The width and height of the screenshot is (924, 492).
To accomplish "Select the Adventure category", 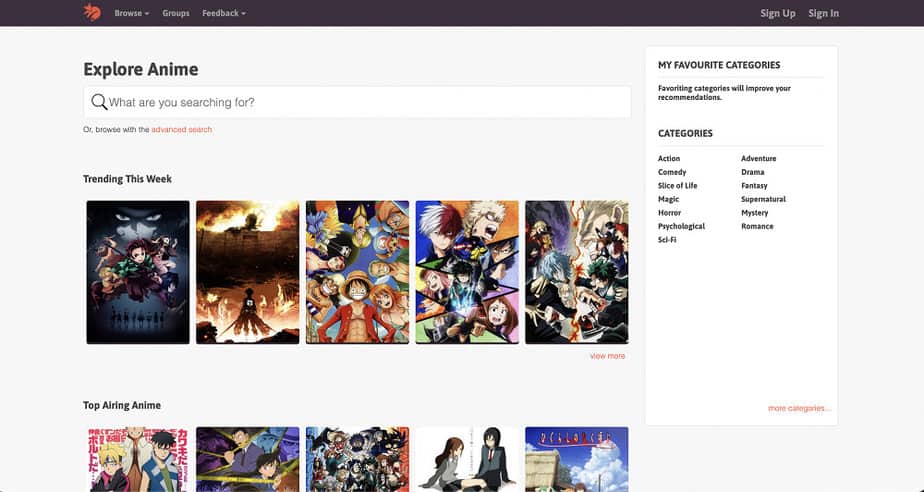I will (x=758, y=159).
